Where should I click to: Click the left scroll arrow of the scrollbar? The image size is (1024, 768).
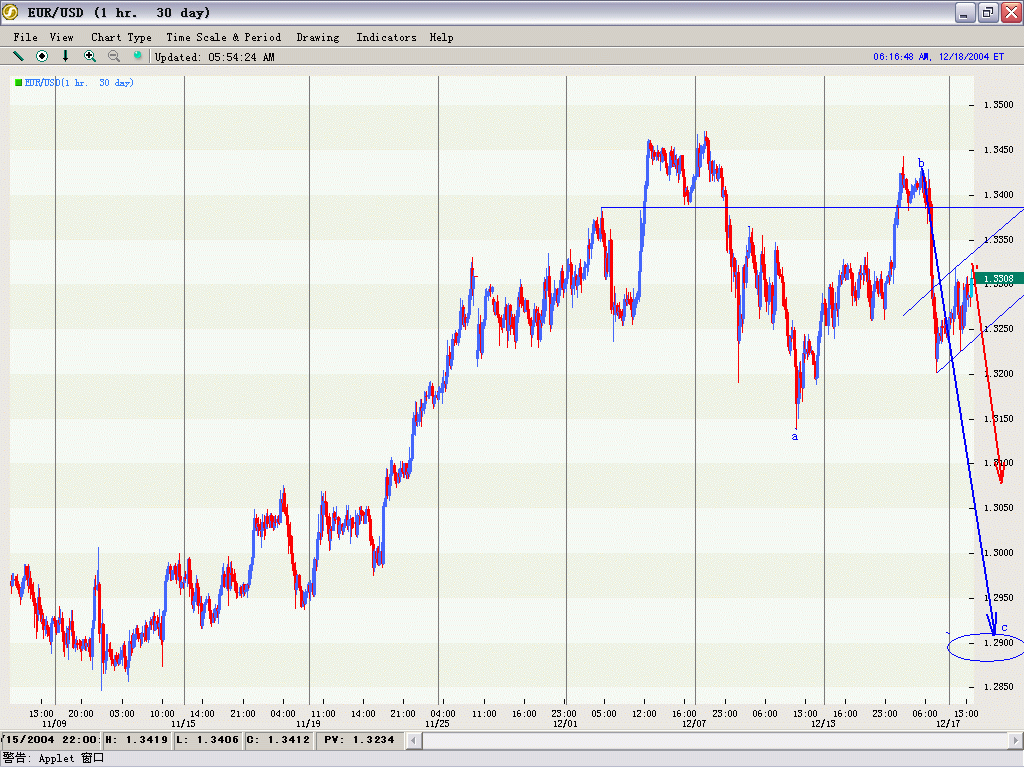[414, 741]
